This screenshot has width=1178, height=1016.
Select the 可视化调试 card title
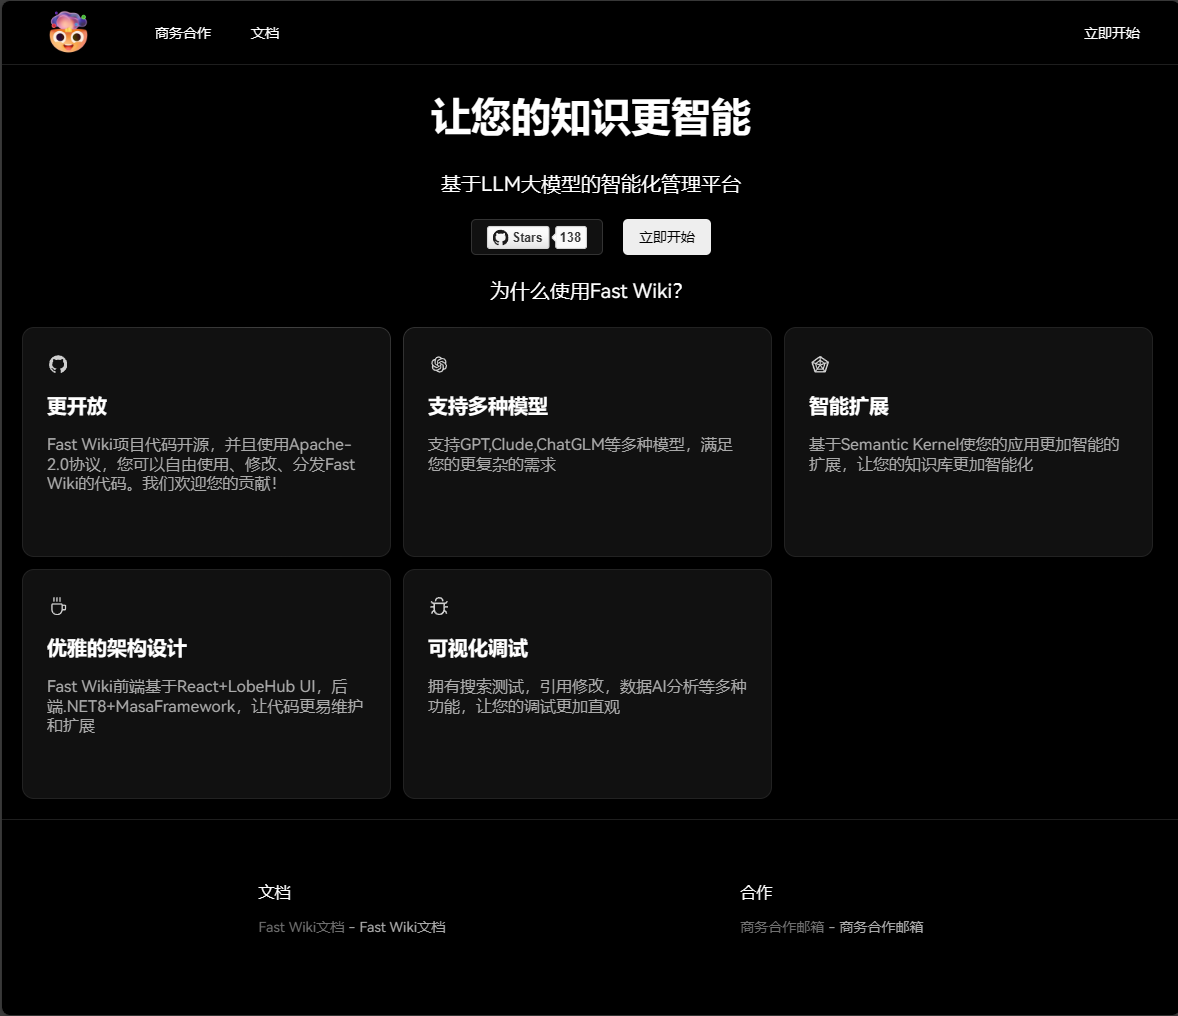click(478, 649)
